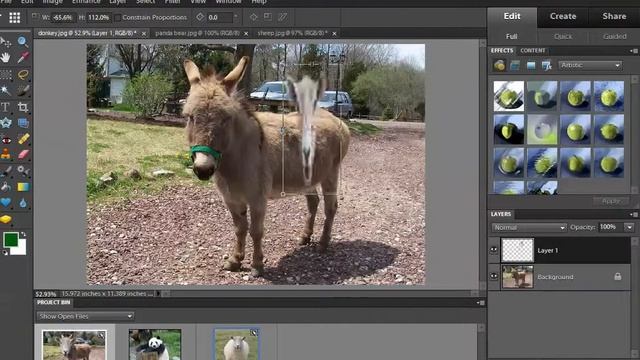Open the Project Bin options menu
This screenshot has width=640, height=360.
point(480,302)
